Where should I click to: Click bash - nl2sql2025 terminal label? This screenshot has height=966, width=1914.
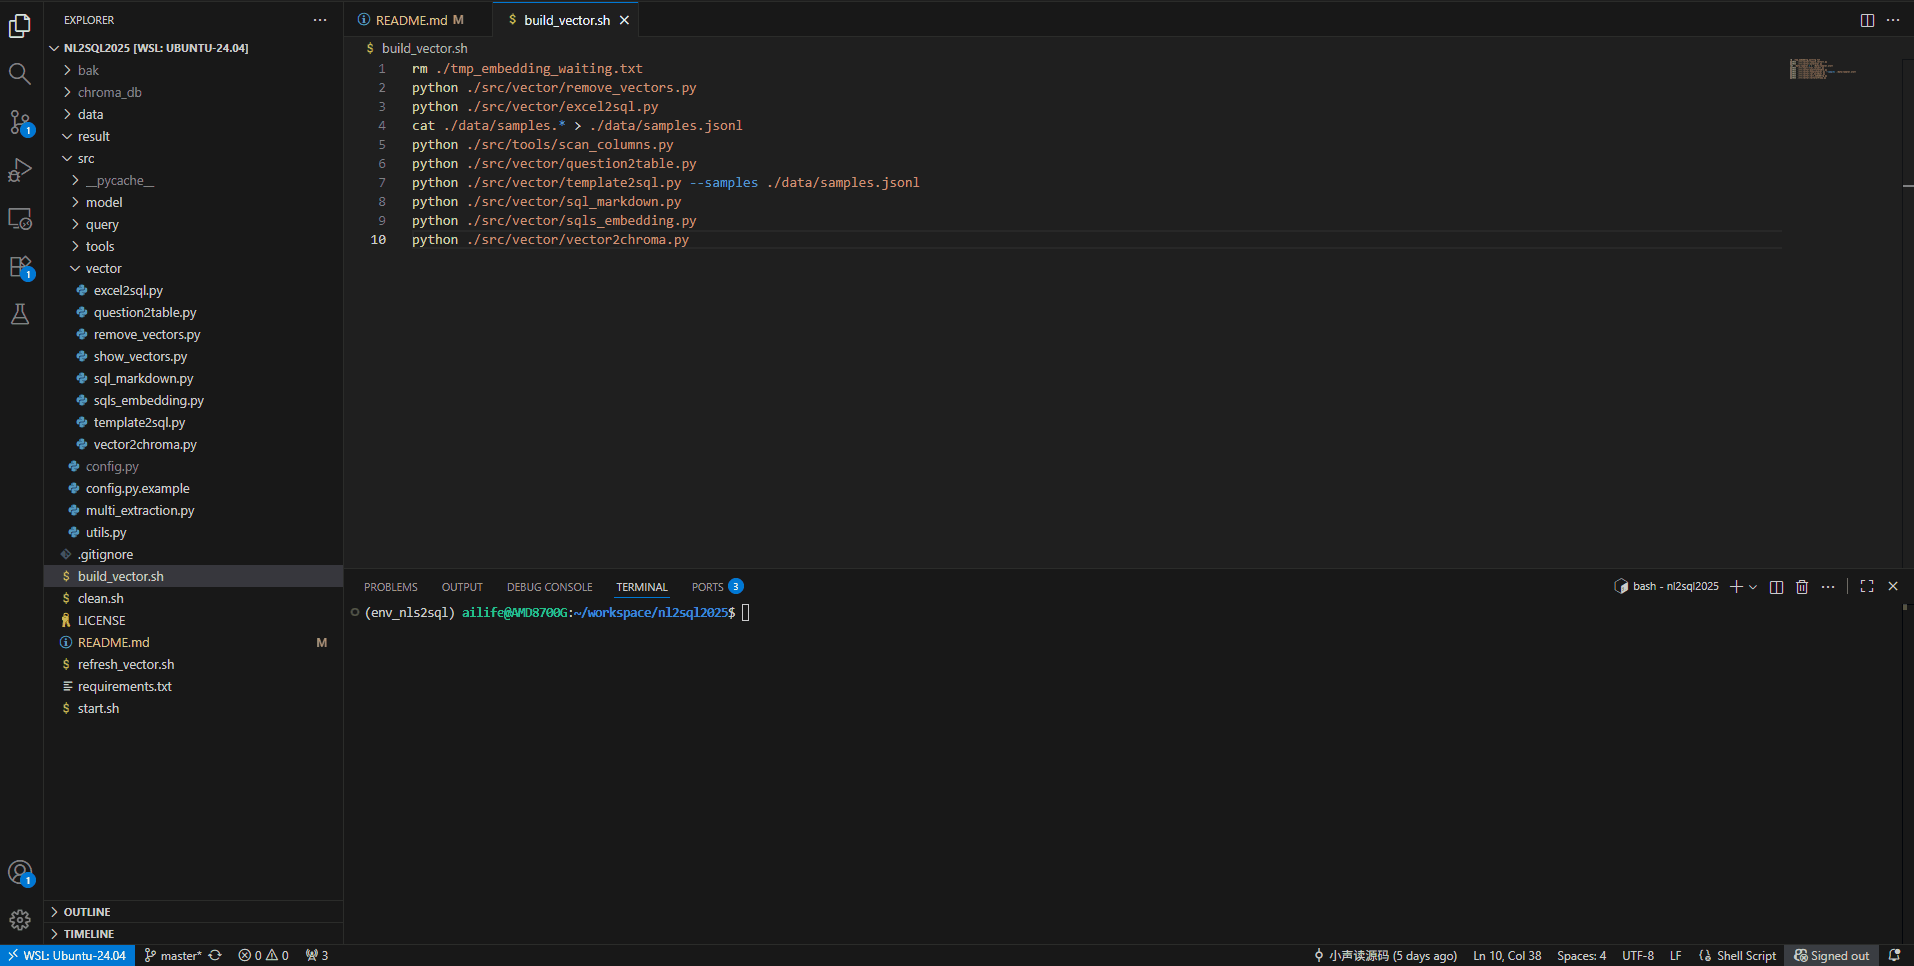[x=1667, y=587]
